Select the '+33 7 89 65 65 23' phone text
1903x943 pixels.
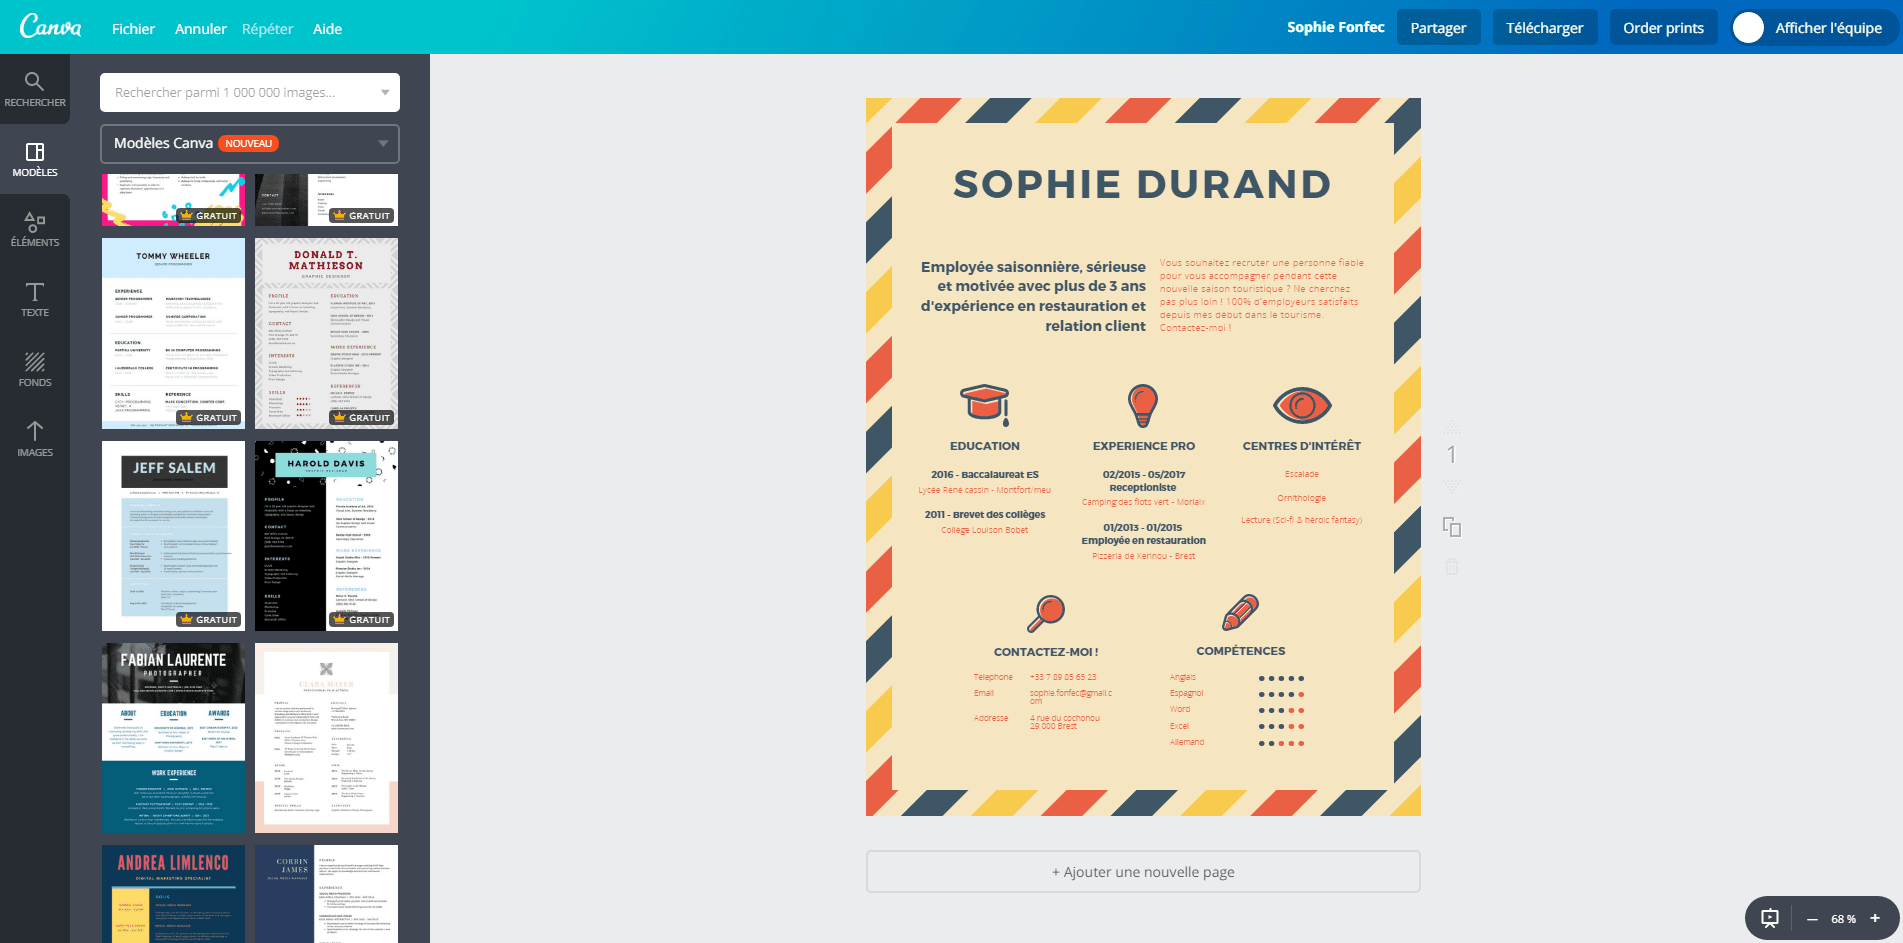click(x=1063, y=677)
